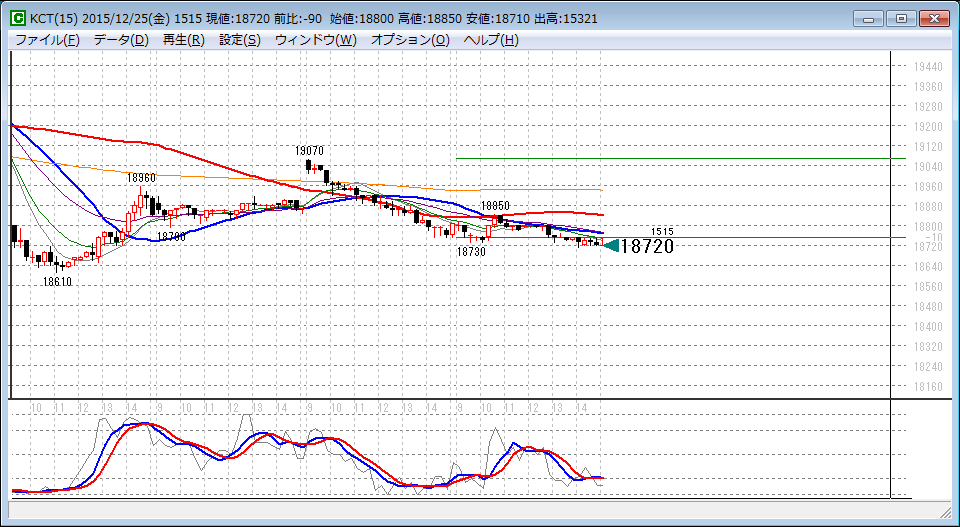Expand the ウィンドウ(W) menu
This screenshot has width=960, height=527.
315,40
